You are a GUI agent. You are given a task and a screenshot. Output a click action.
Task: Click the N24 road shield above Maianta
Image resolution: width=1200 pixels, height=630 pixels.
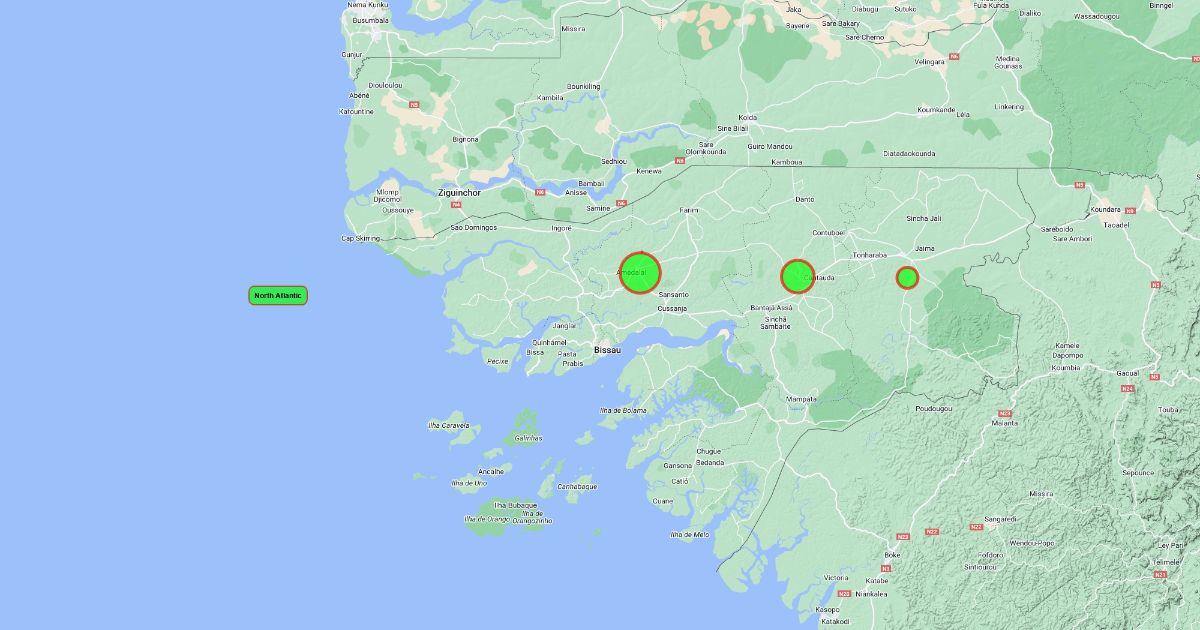[x=1004, y=413]
